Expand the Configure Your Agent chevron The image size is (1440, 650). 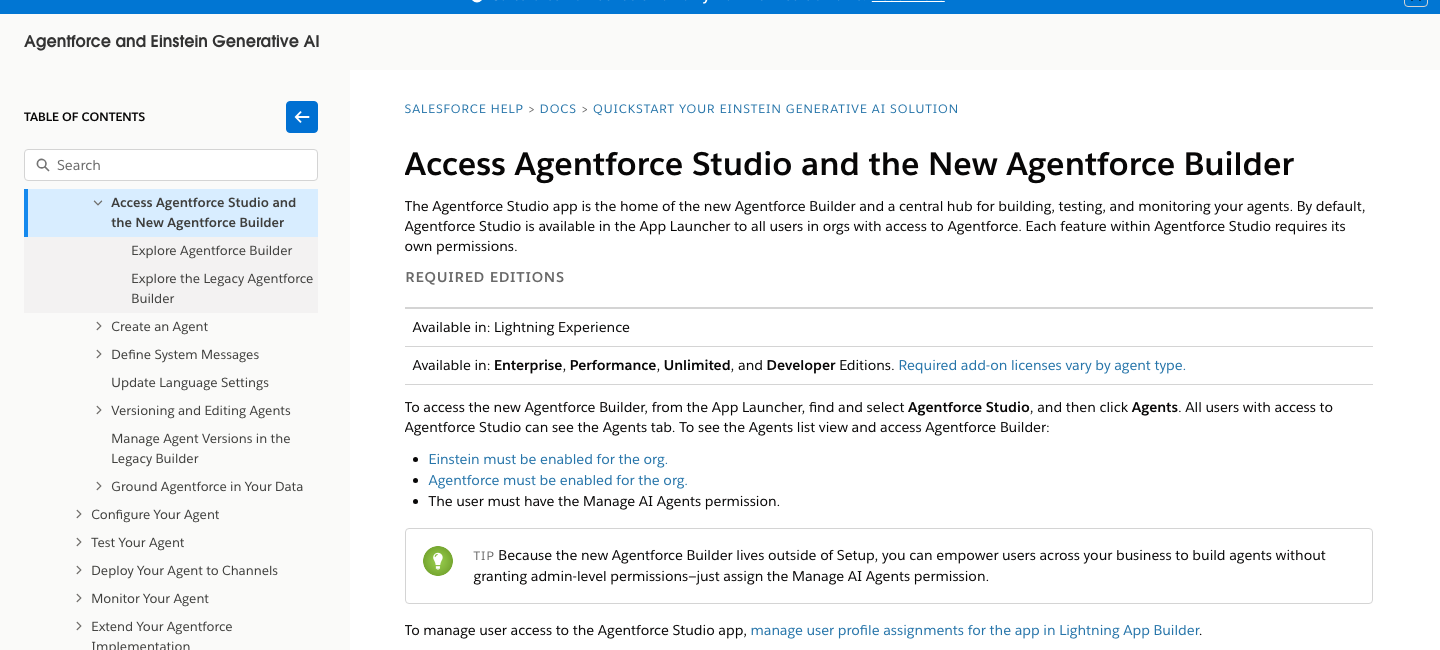pyautogui.click(x=79, y=515)
